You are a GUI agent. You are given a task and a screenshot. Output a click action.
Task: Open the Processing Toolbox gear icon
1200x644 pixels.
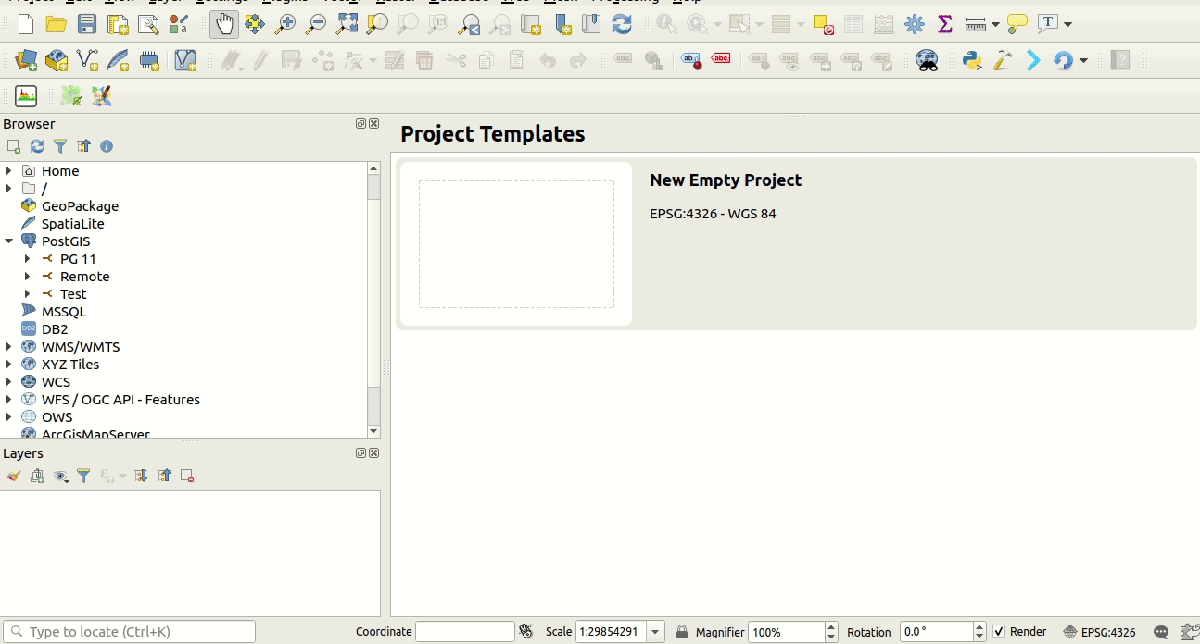click(x=913, y=24)
